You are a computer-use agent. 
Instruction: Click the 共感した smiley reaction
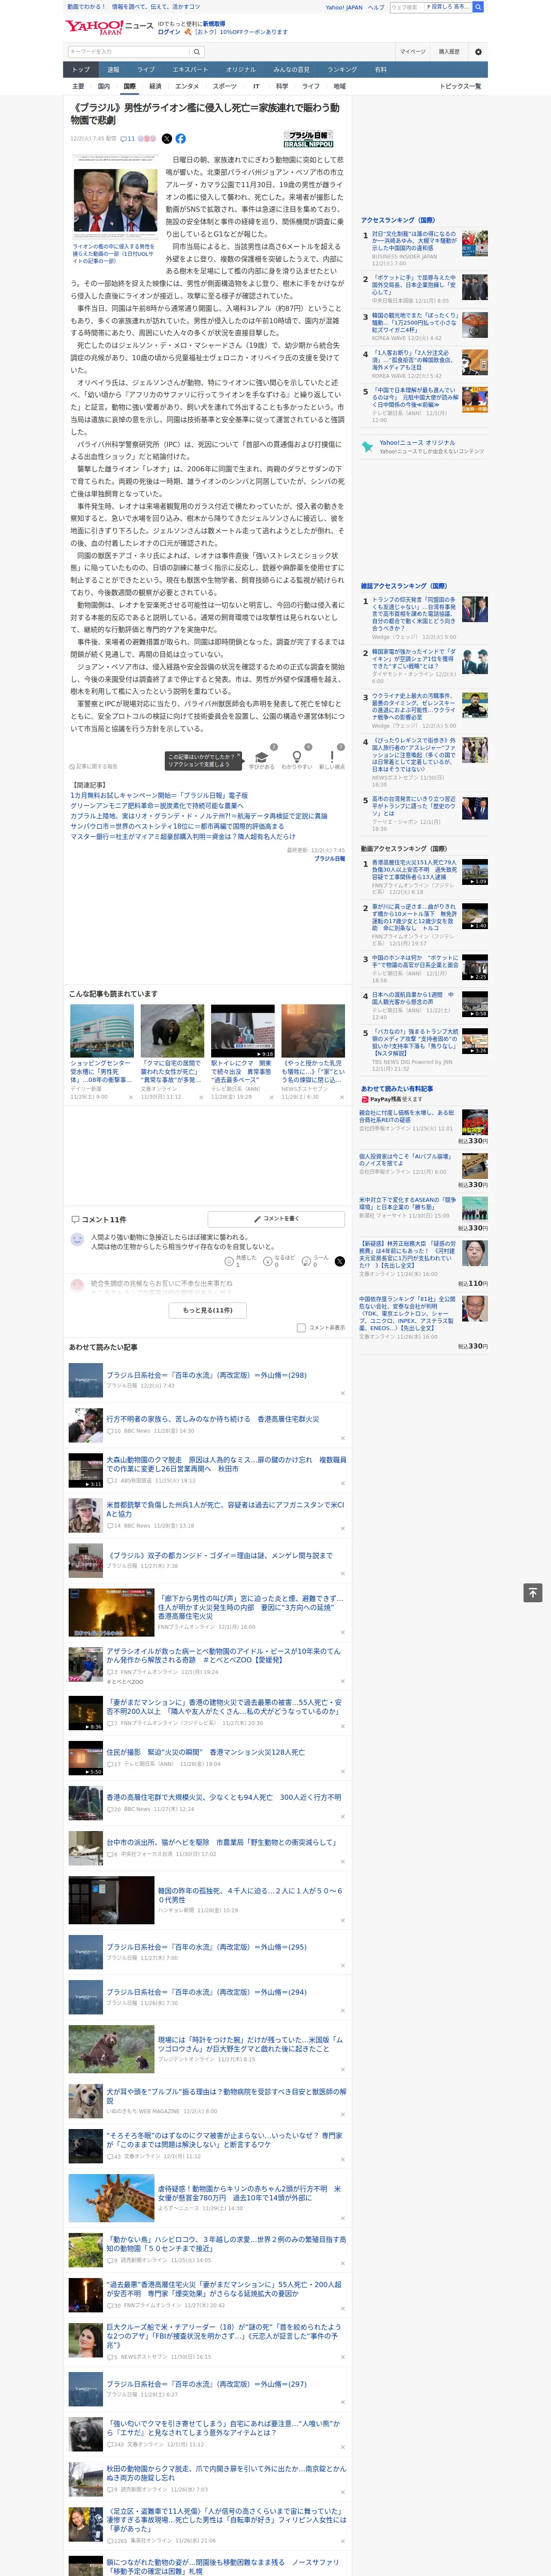point(229,1262)
